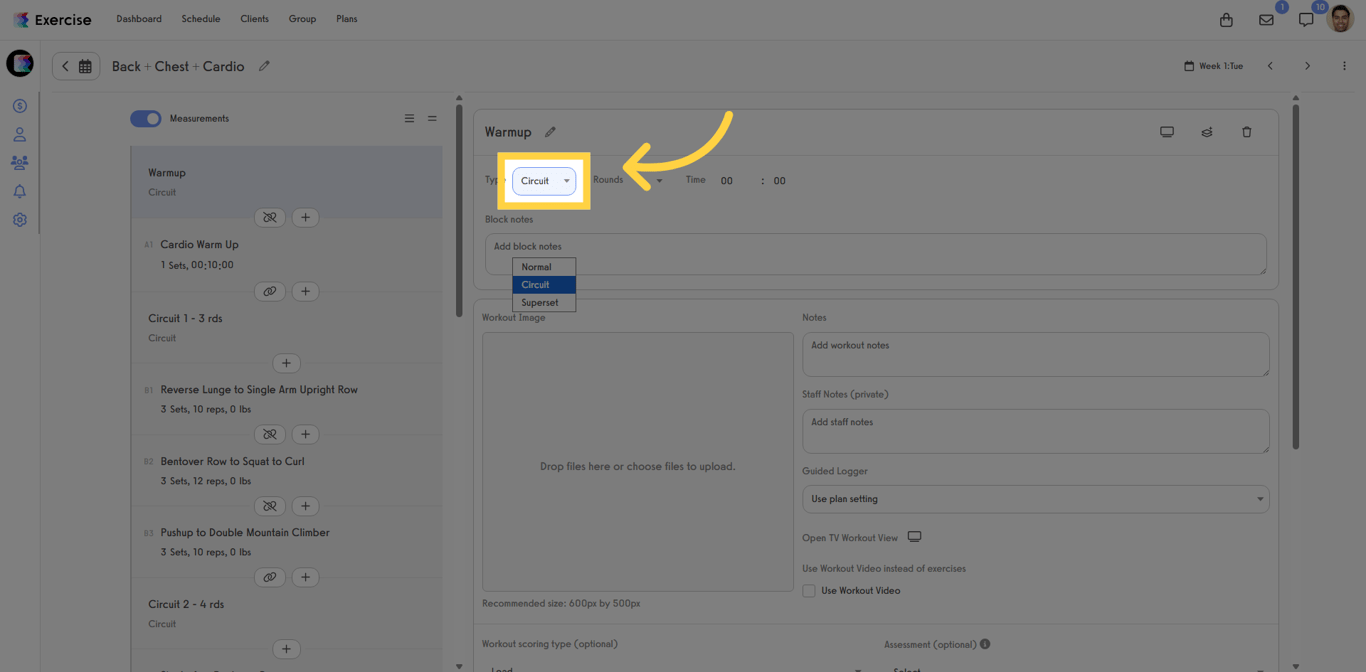Click the single person sidebar icon
The image size is (1366, 672).
[x=19, y=134]
